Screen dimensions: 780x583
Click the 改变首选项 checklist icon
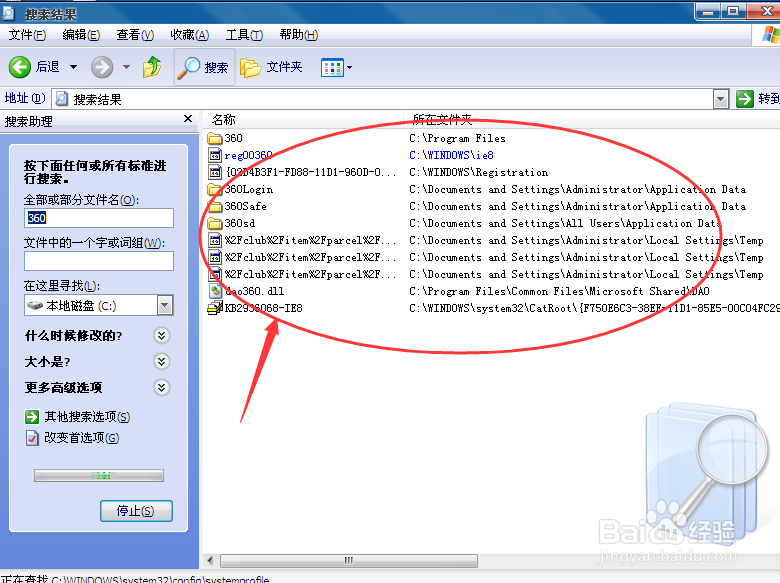32,438
